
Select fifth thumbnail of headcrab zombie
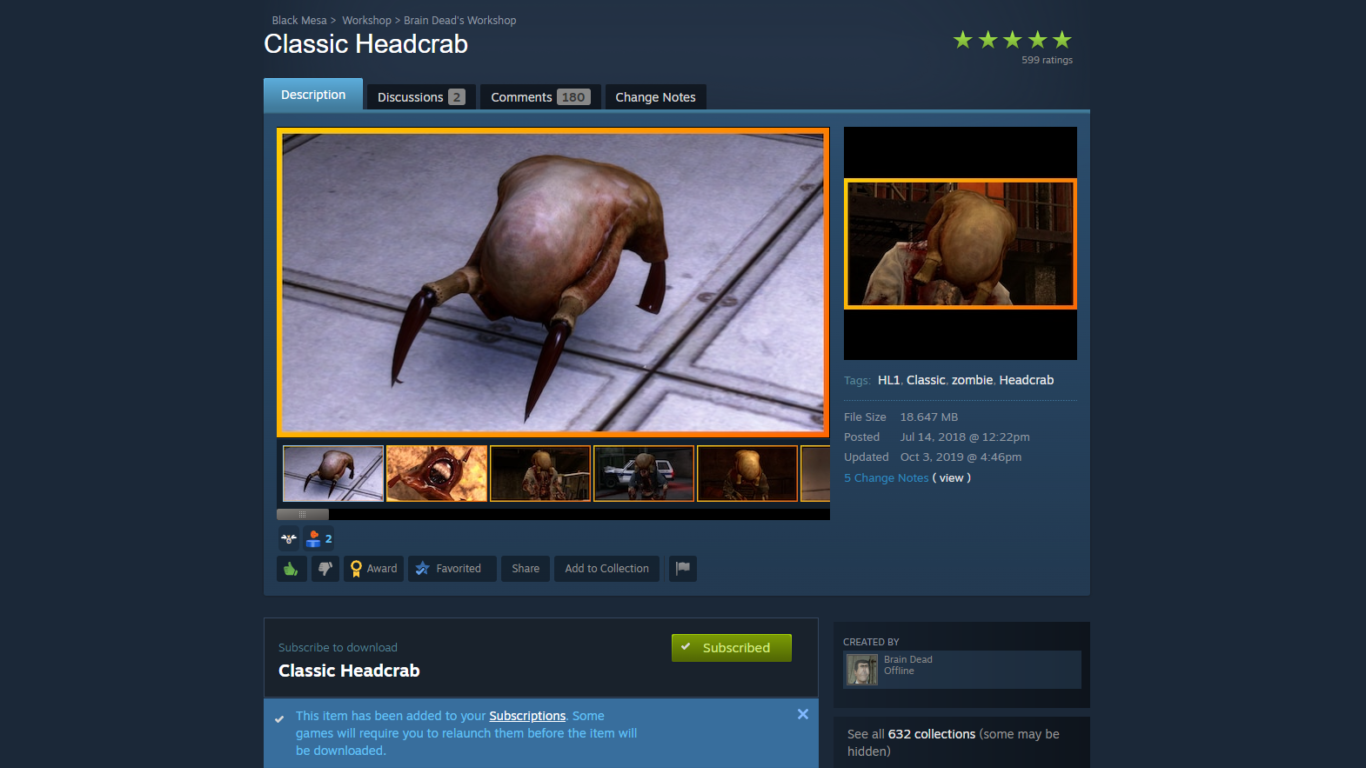click(747, 473)
